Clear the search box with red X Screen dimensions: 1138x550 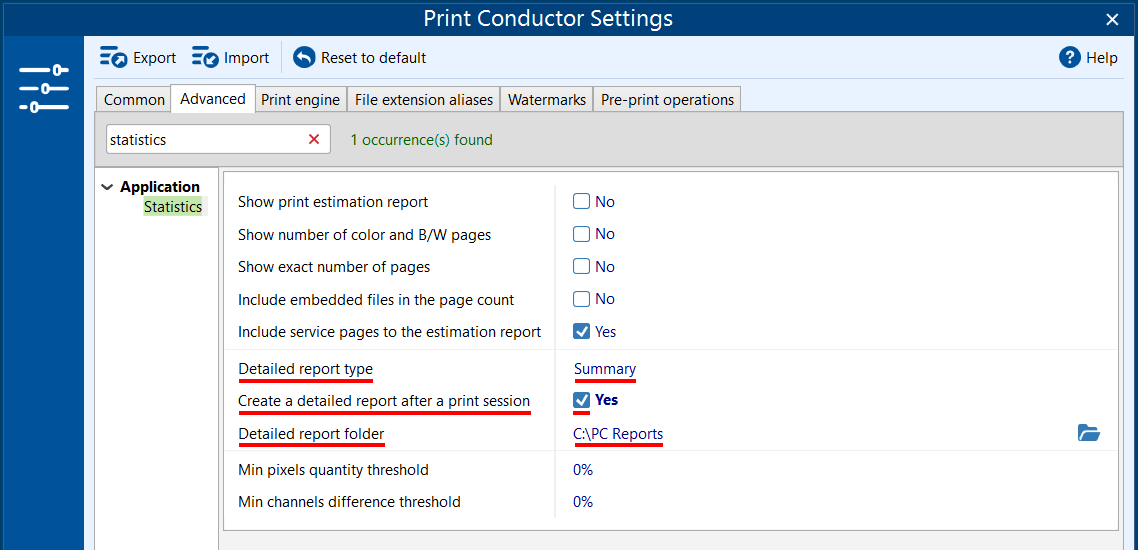(314, 139)
